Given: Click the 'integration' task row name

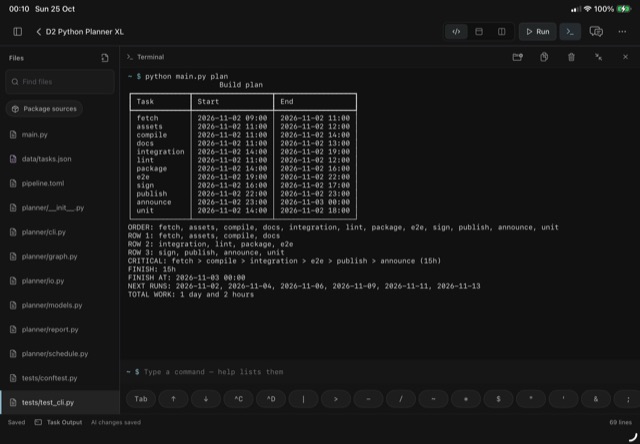Looking at the screenshot, I should (x=160, y=152).
